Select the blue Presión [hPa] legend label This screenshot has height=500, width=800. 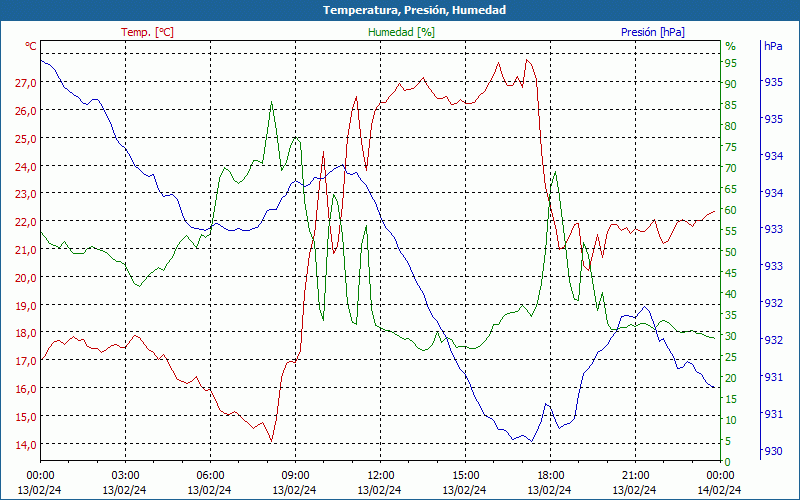653,32
